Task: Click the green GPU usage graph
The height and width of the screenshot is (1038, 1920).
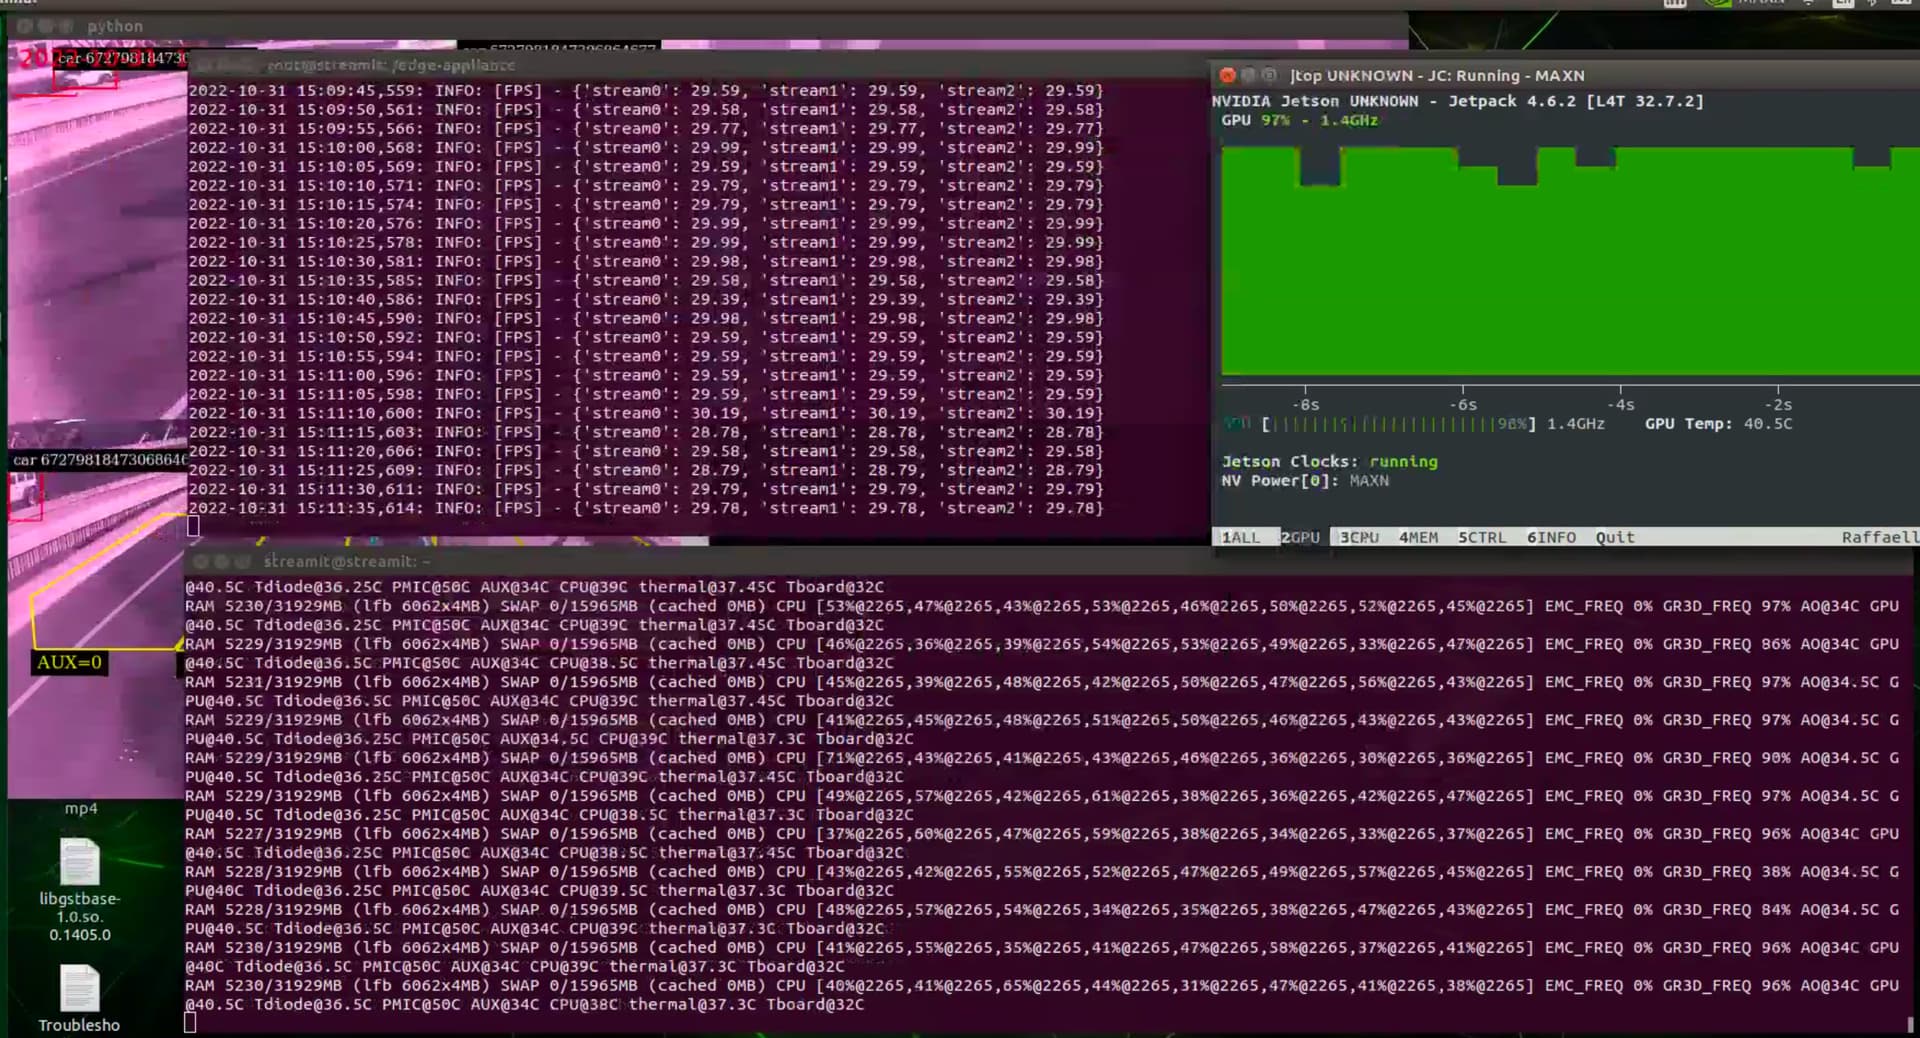Action: [x=1570, y=261]
